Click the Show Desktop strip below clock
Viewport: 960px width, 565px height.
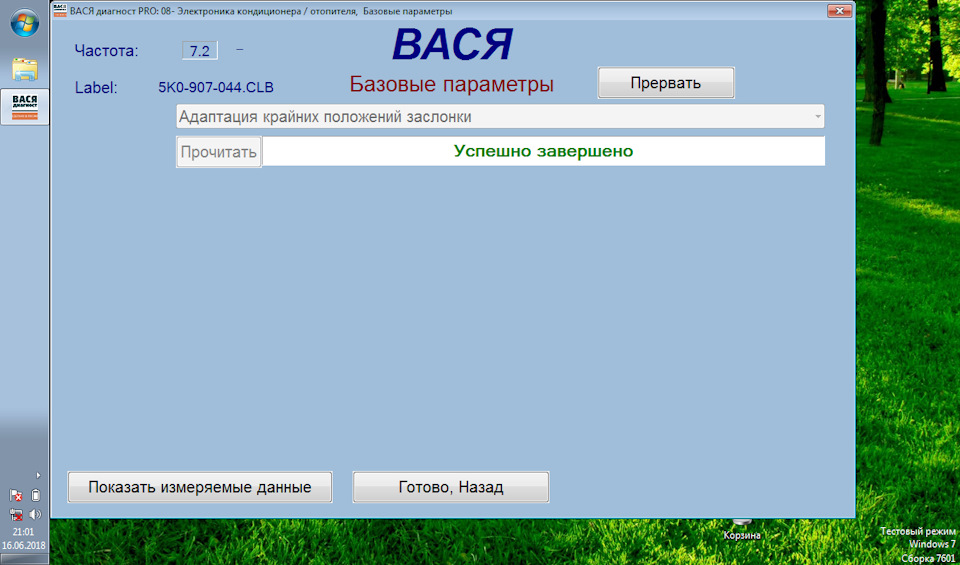pos(25,559)
